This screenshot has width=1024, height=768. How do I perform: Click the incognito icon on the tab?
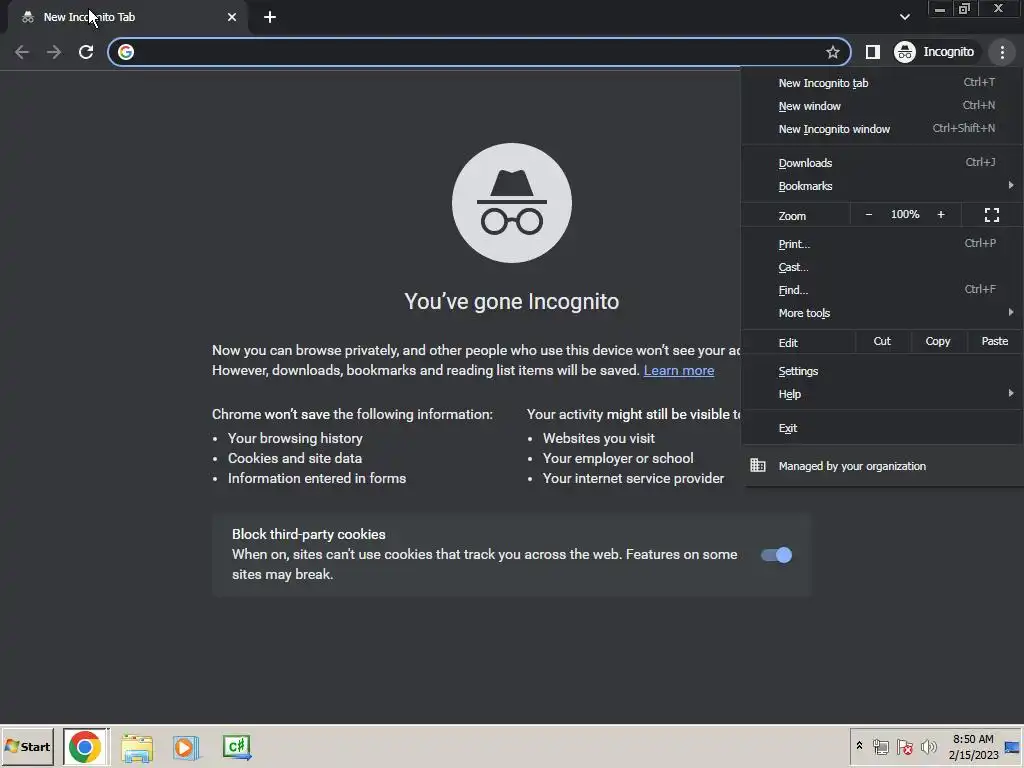(x=27, y=17)
